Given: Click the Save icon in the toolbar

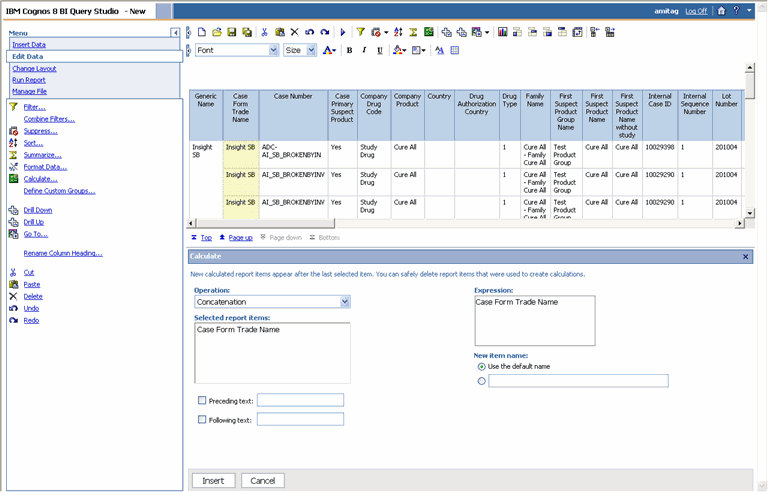Looking at the screenshot, I should point(232,32).
